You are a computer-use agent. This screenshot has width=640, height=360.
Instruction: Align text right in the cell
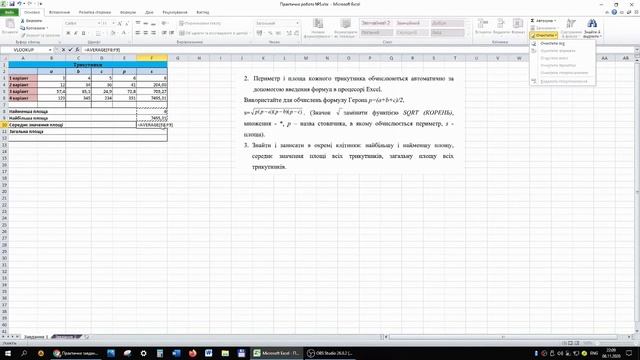[153, 33]
